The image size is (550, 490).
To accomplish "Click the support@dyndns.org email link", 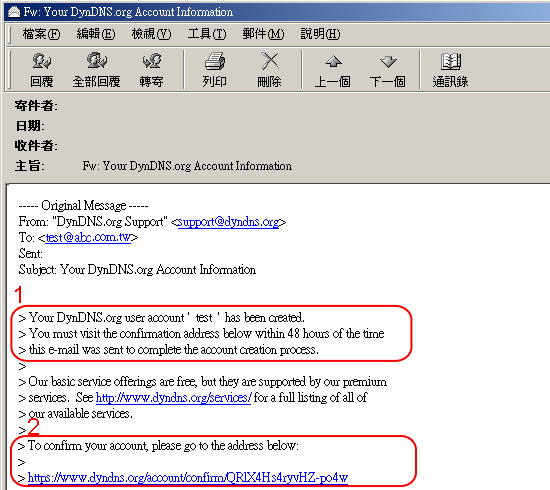I will click(229, 222).
